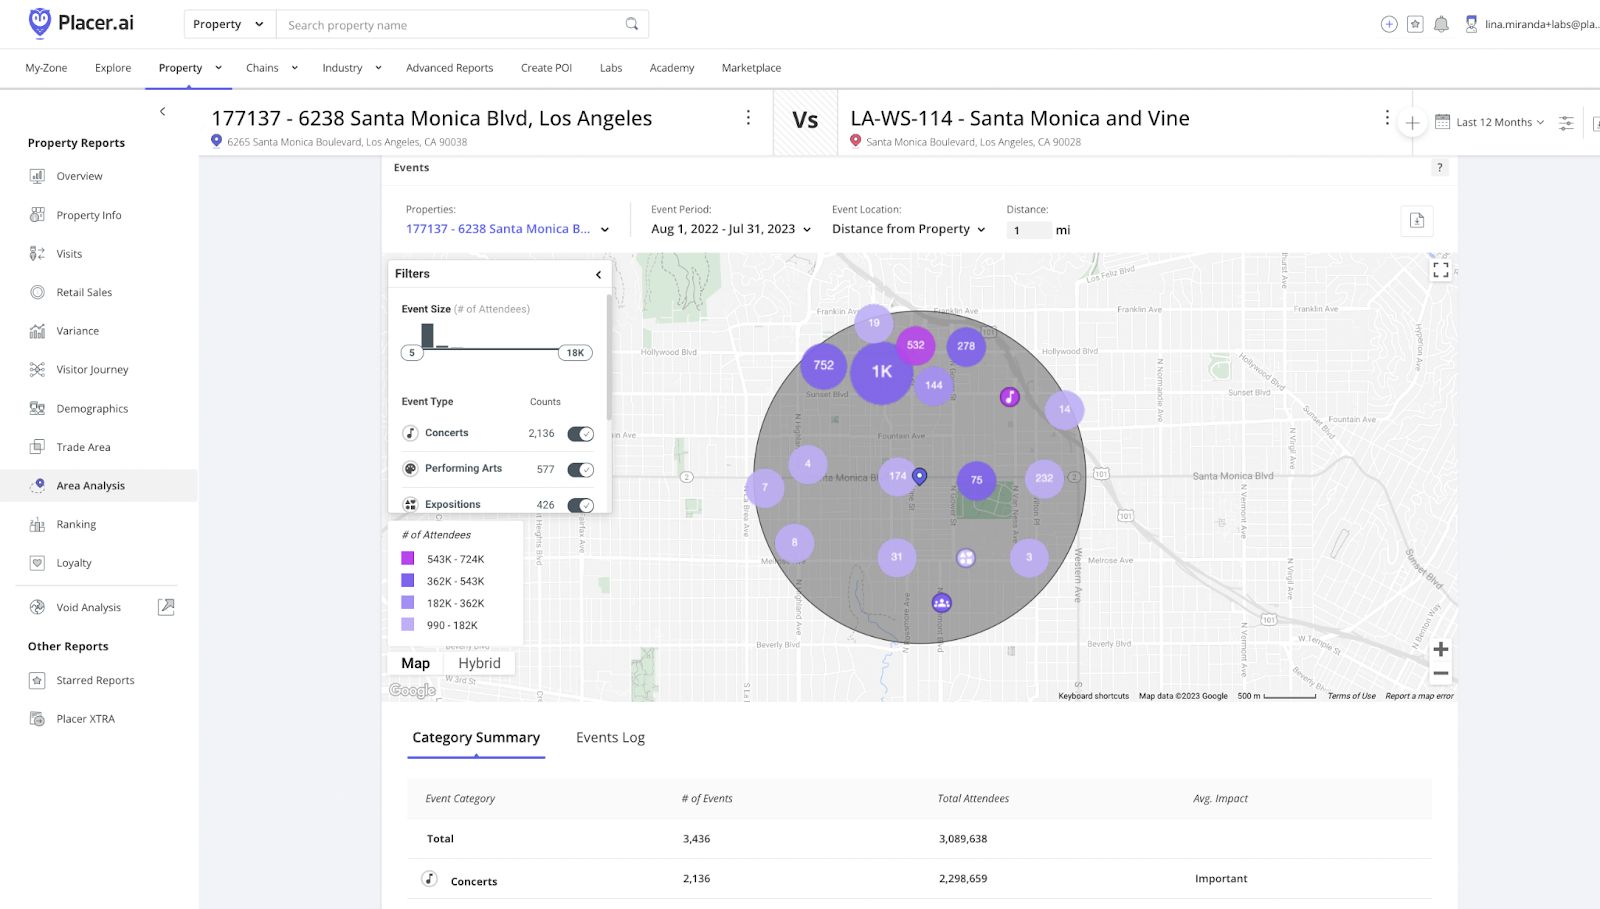Click the plus circle icon in header
The width and height of the screenshot is (1600, 909).
[1389, 24]
